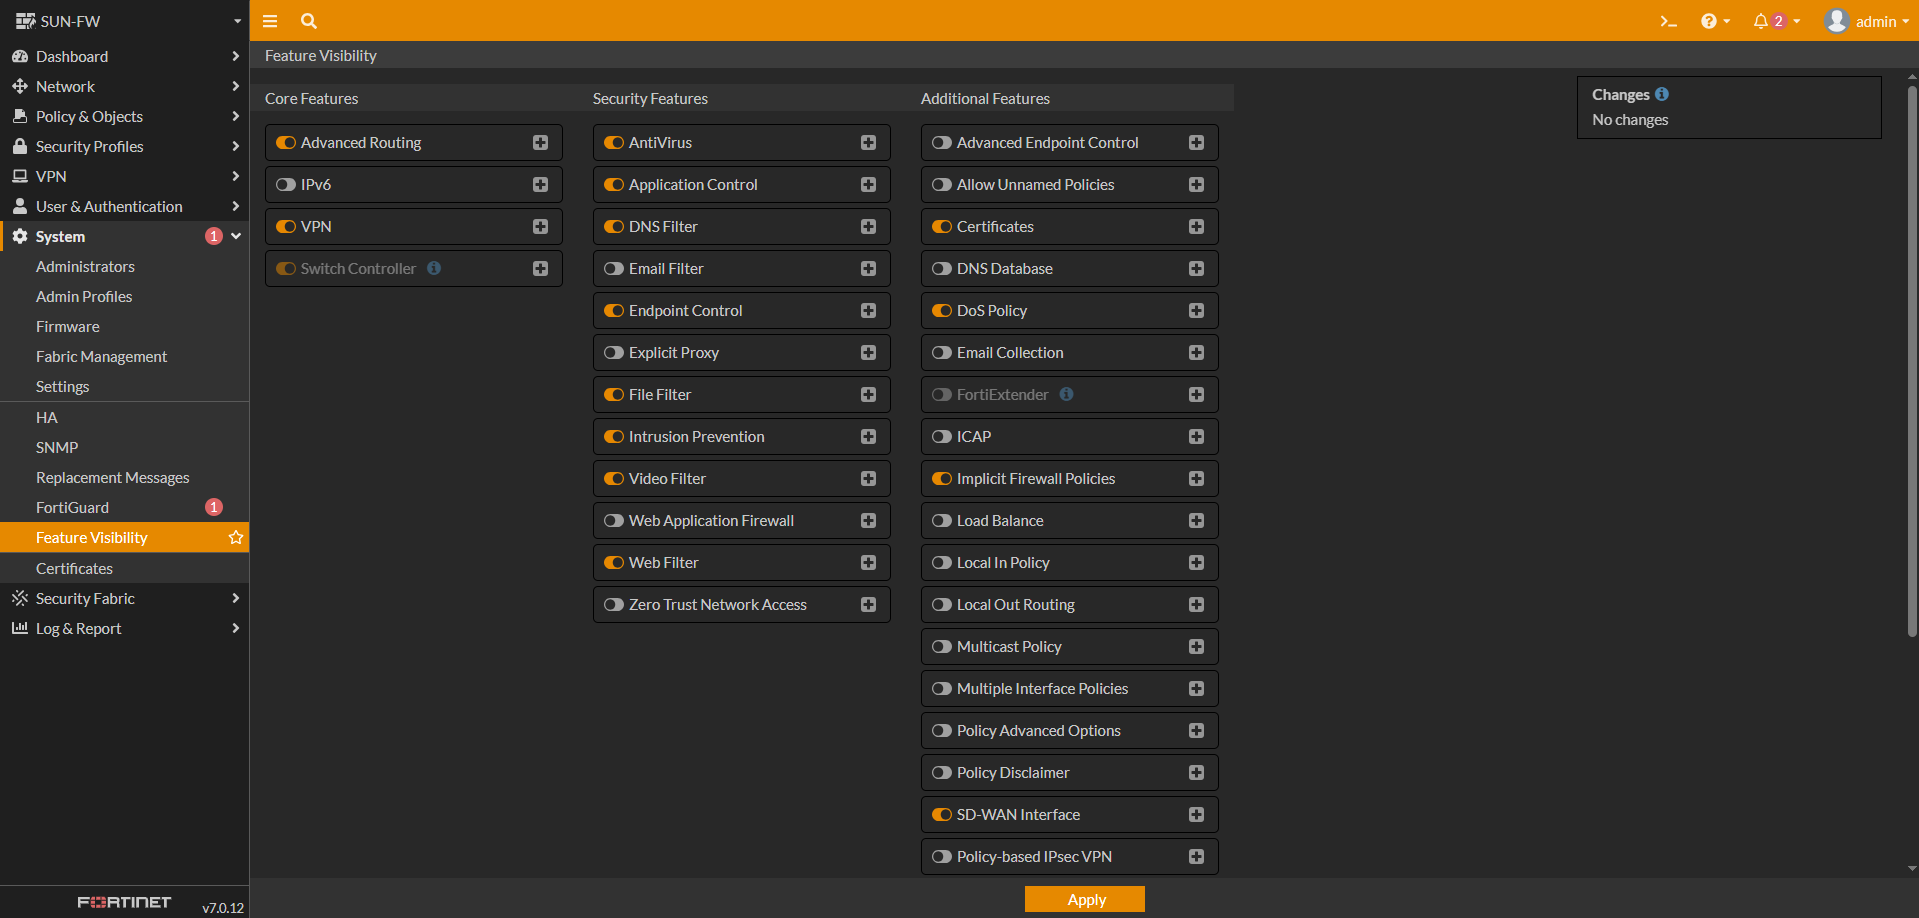This screenshot has height=918, width=1919.
Task: Enable the IPv6 toggle
Action: point(286,185)
